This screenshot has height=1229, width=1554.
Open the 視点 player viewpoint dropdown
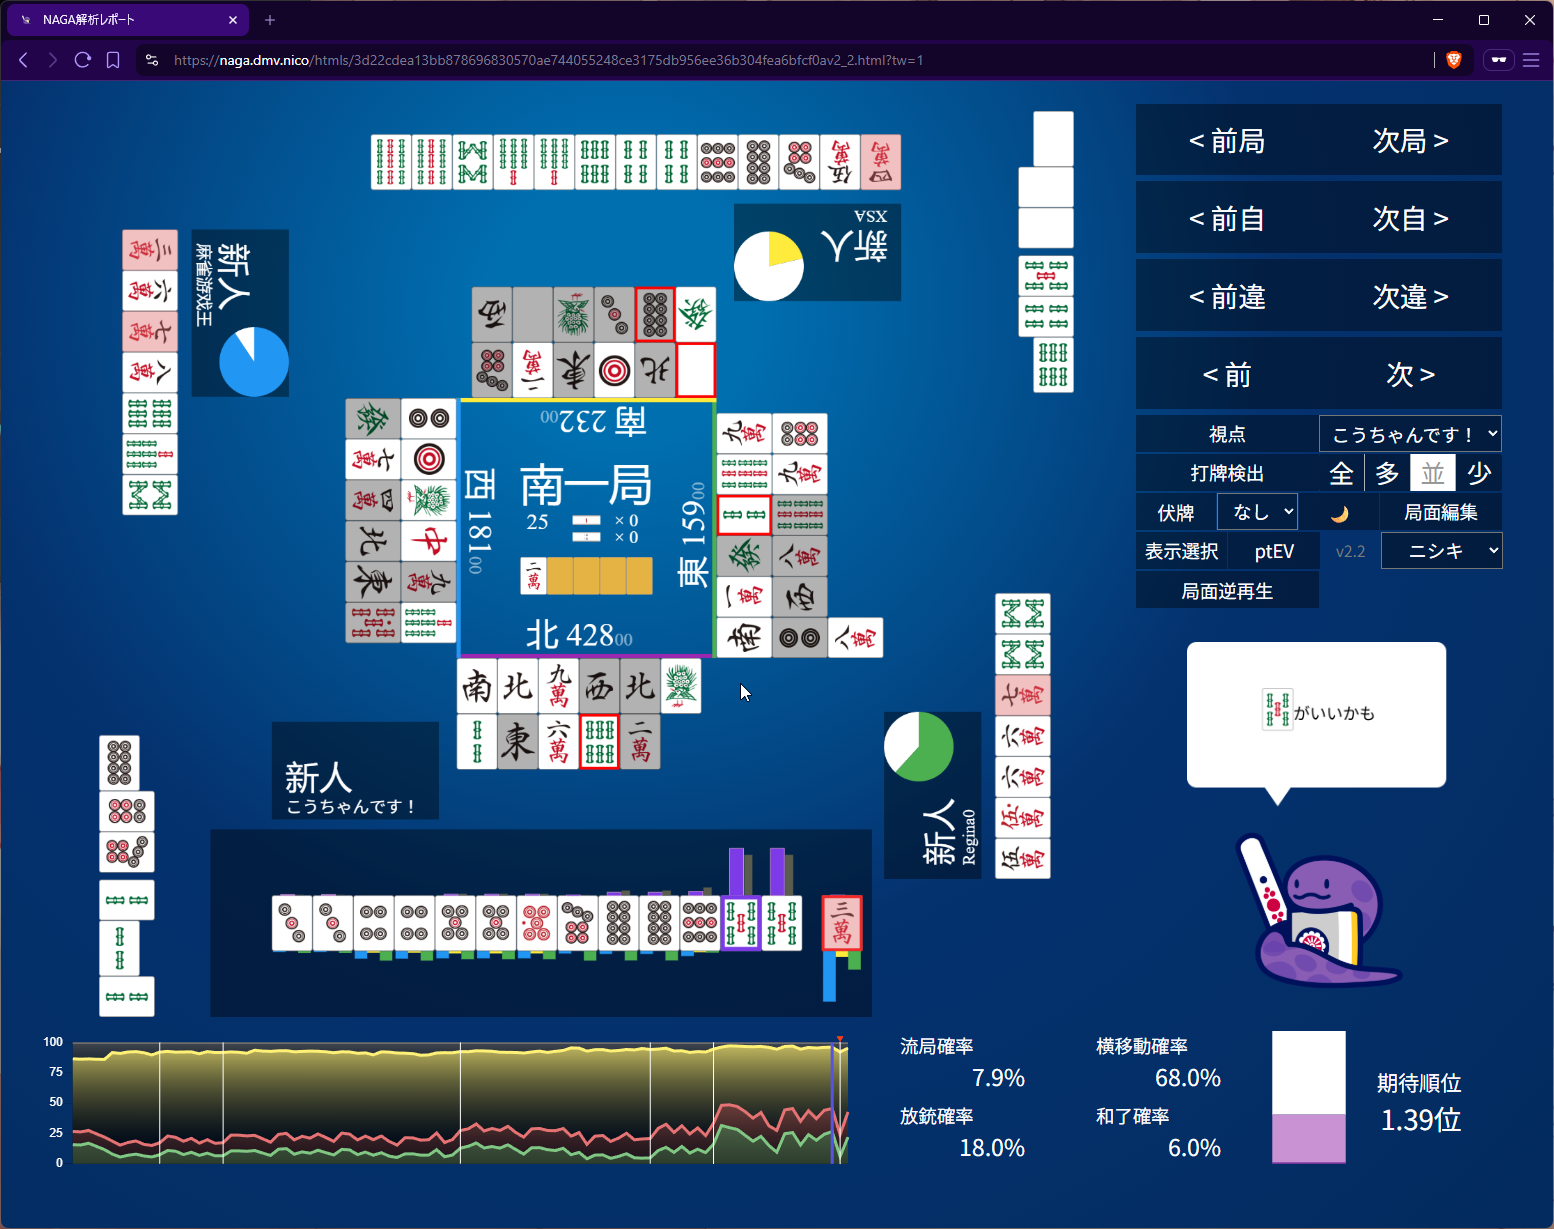point(1410,434)
